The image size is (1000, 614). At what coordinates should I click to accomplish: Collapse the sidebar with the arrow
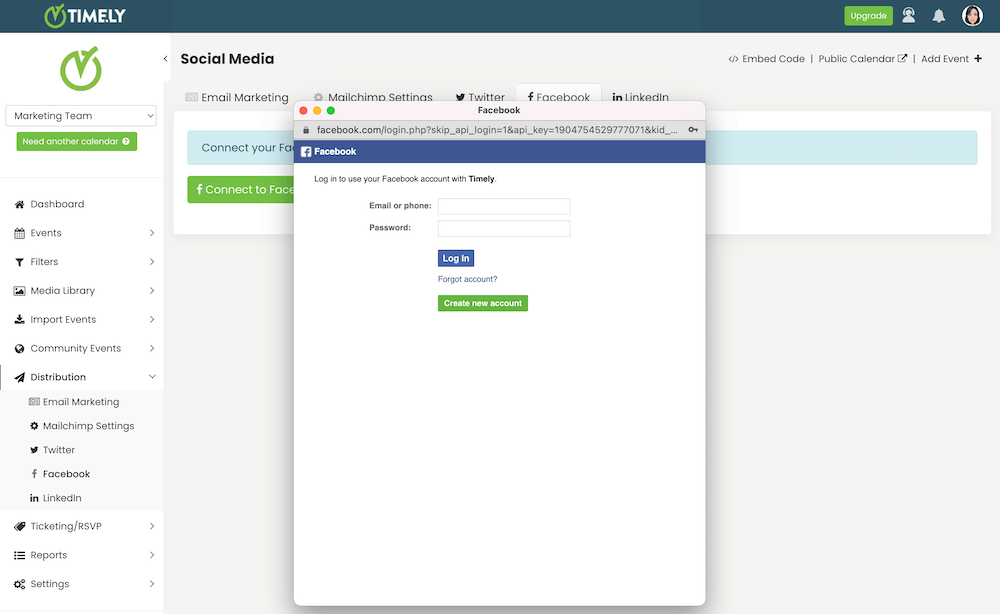(x=165, y=59)
